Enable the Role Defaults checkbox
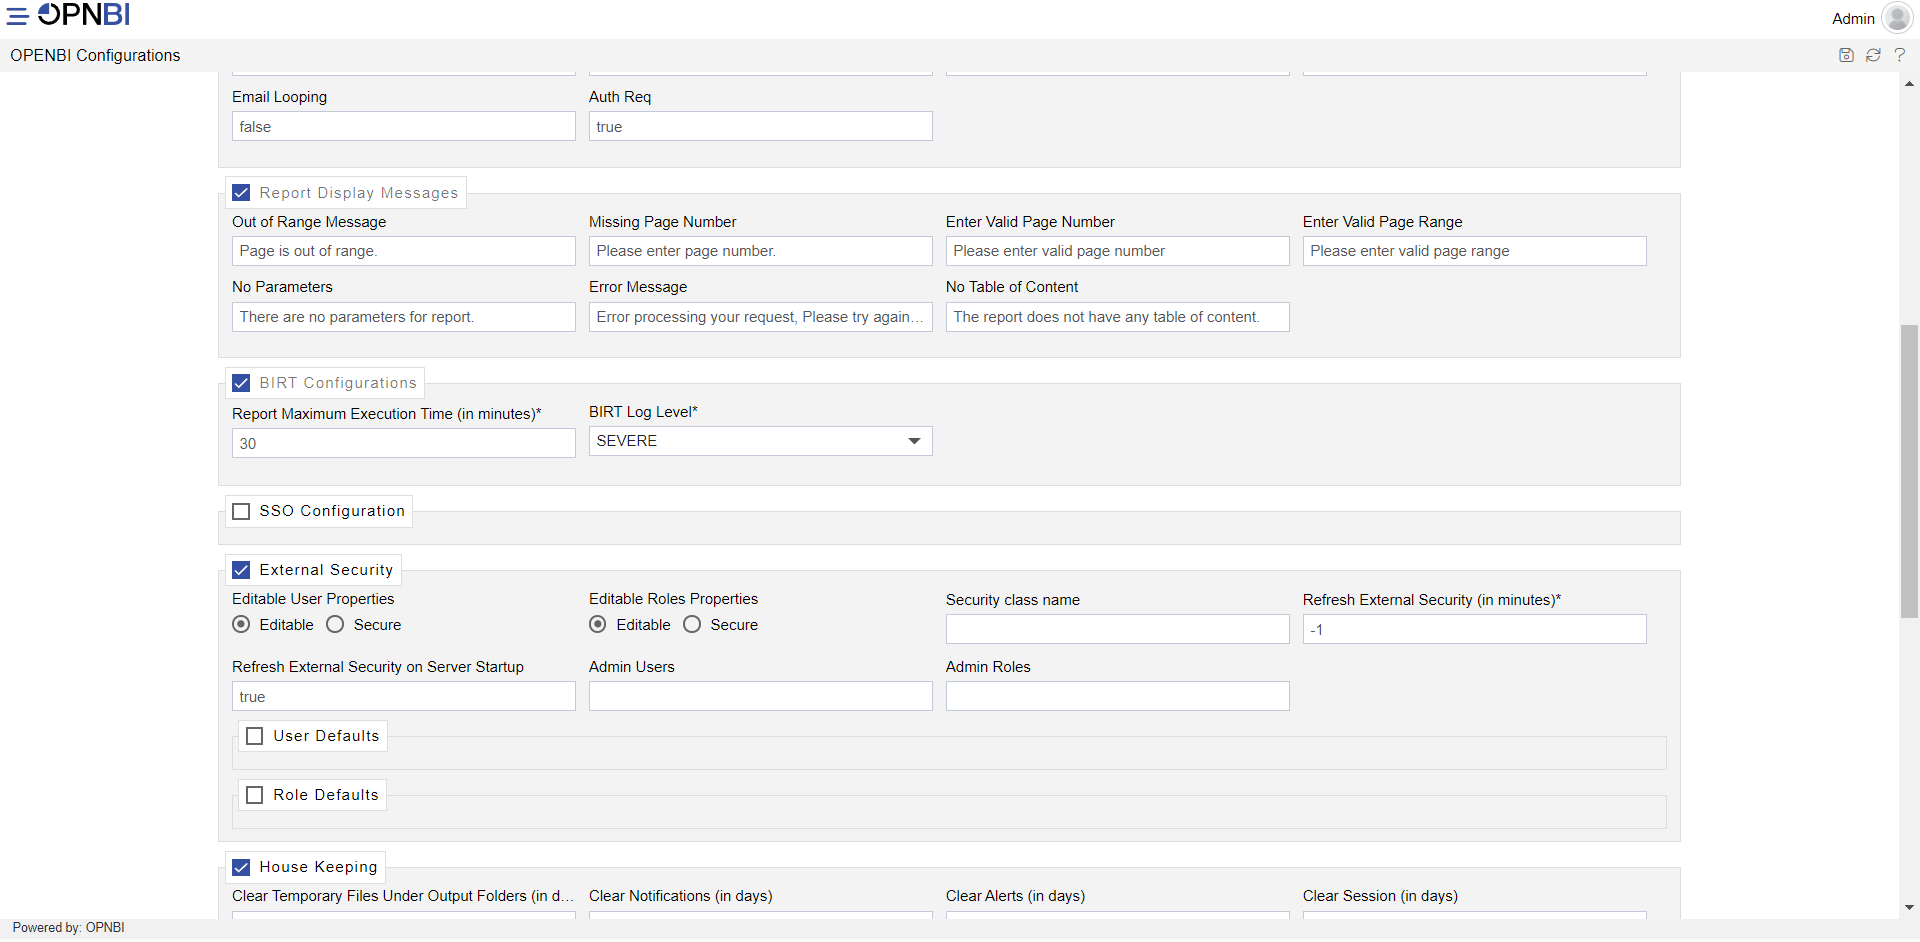 pyautogui.click(x=255, y=795)
